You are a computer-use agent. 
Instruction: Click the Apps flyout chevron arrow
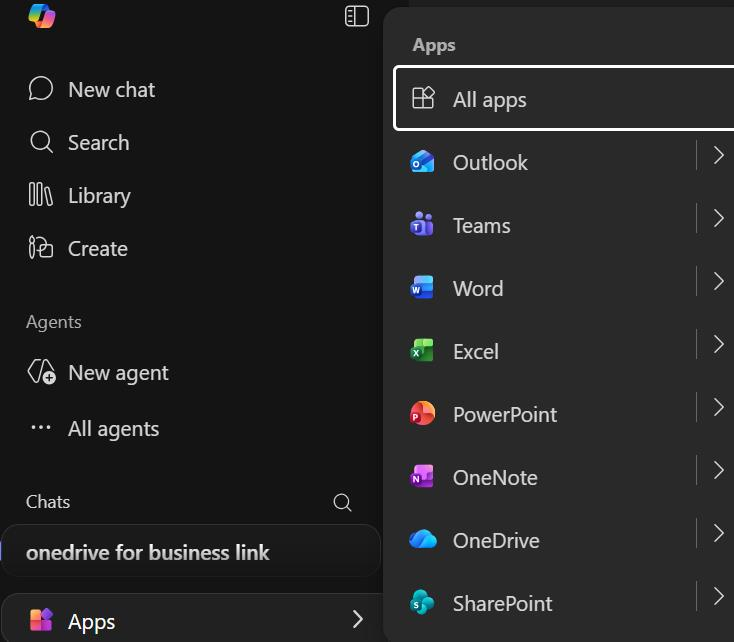point(358,619)
